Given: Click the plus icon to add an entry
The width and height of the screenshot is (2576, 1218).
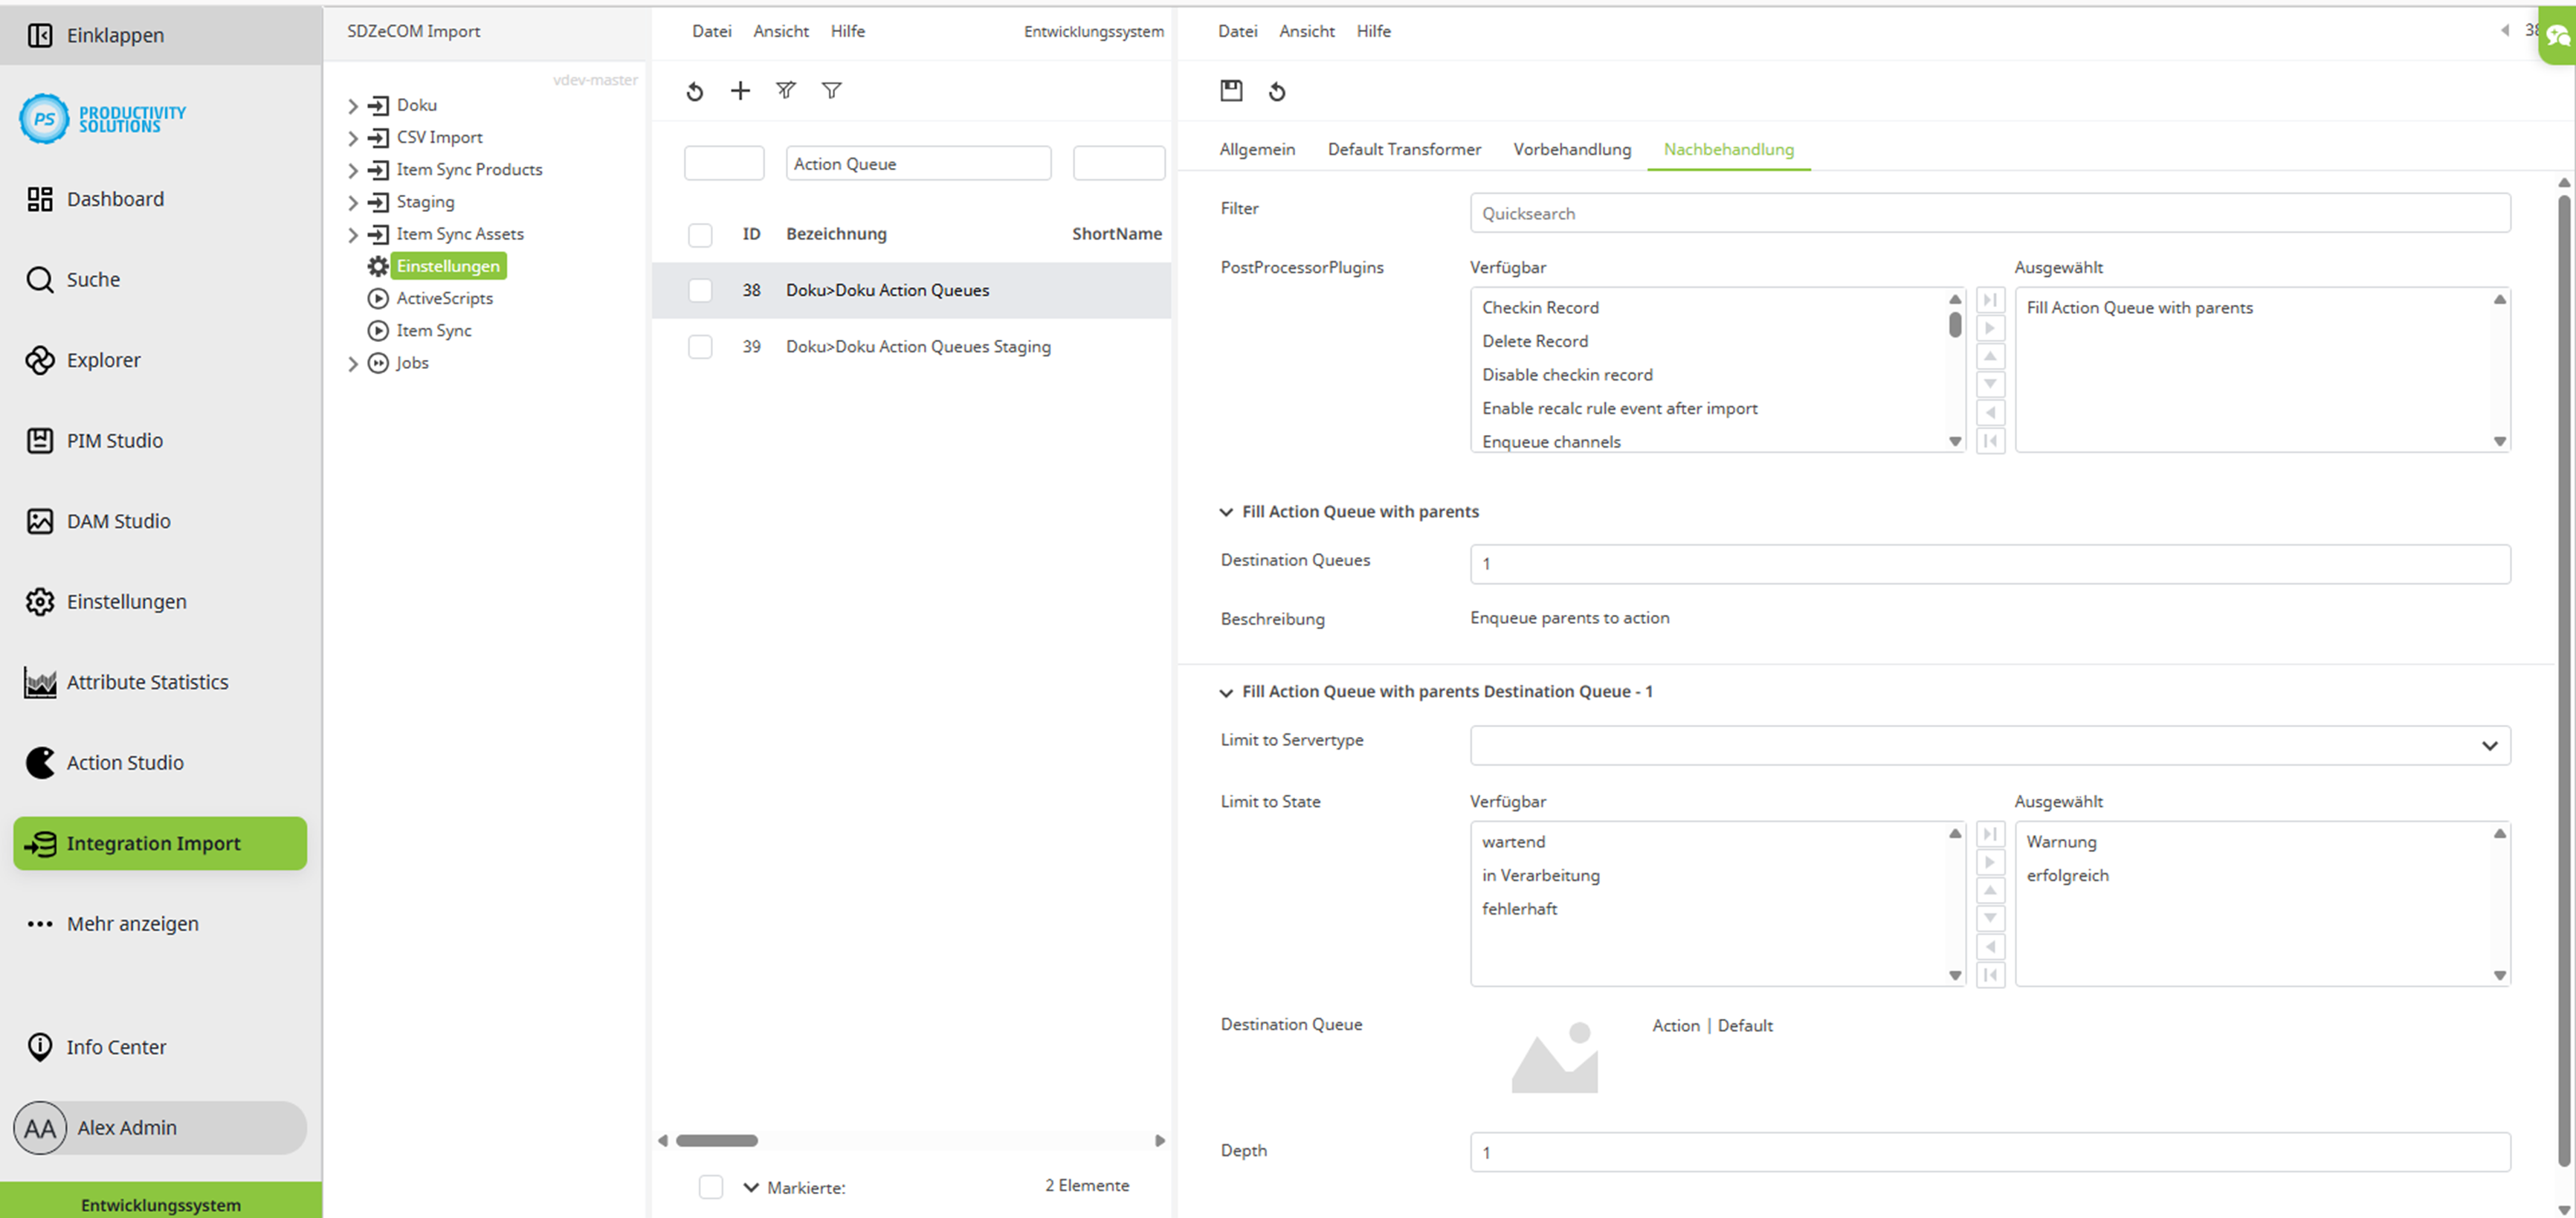Looking at the screenshot, I should (740, 91).
